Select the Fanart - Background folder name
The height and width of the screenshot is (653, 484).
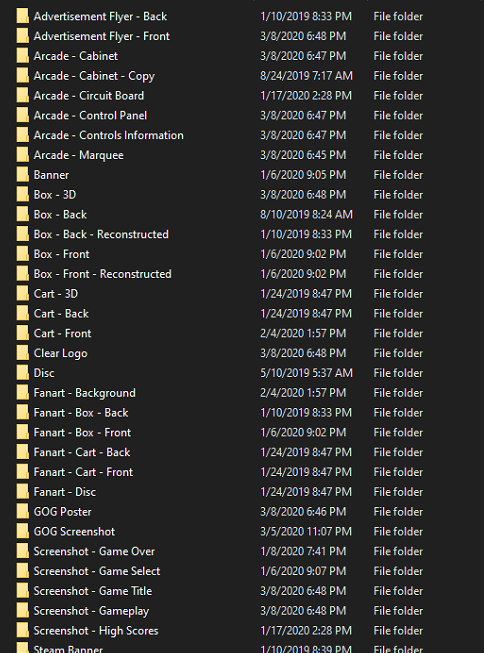85,393
